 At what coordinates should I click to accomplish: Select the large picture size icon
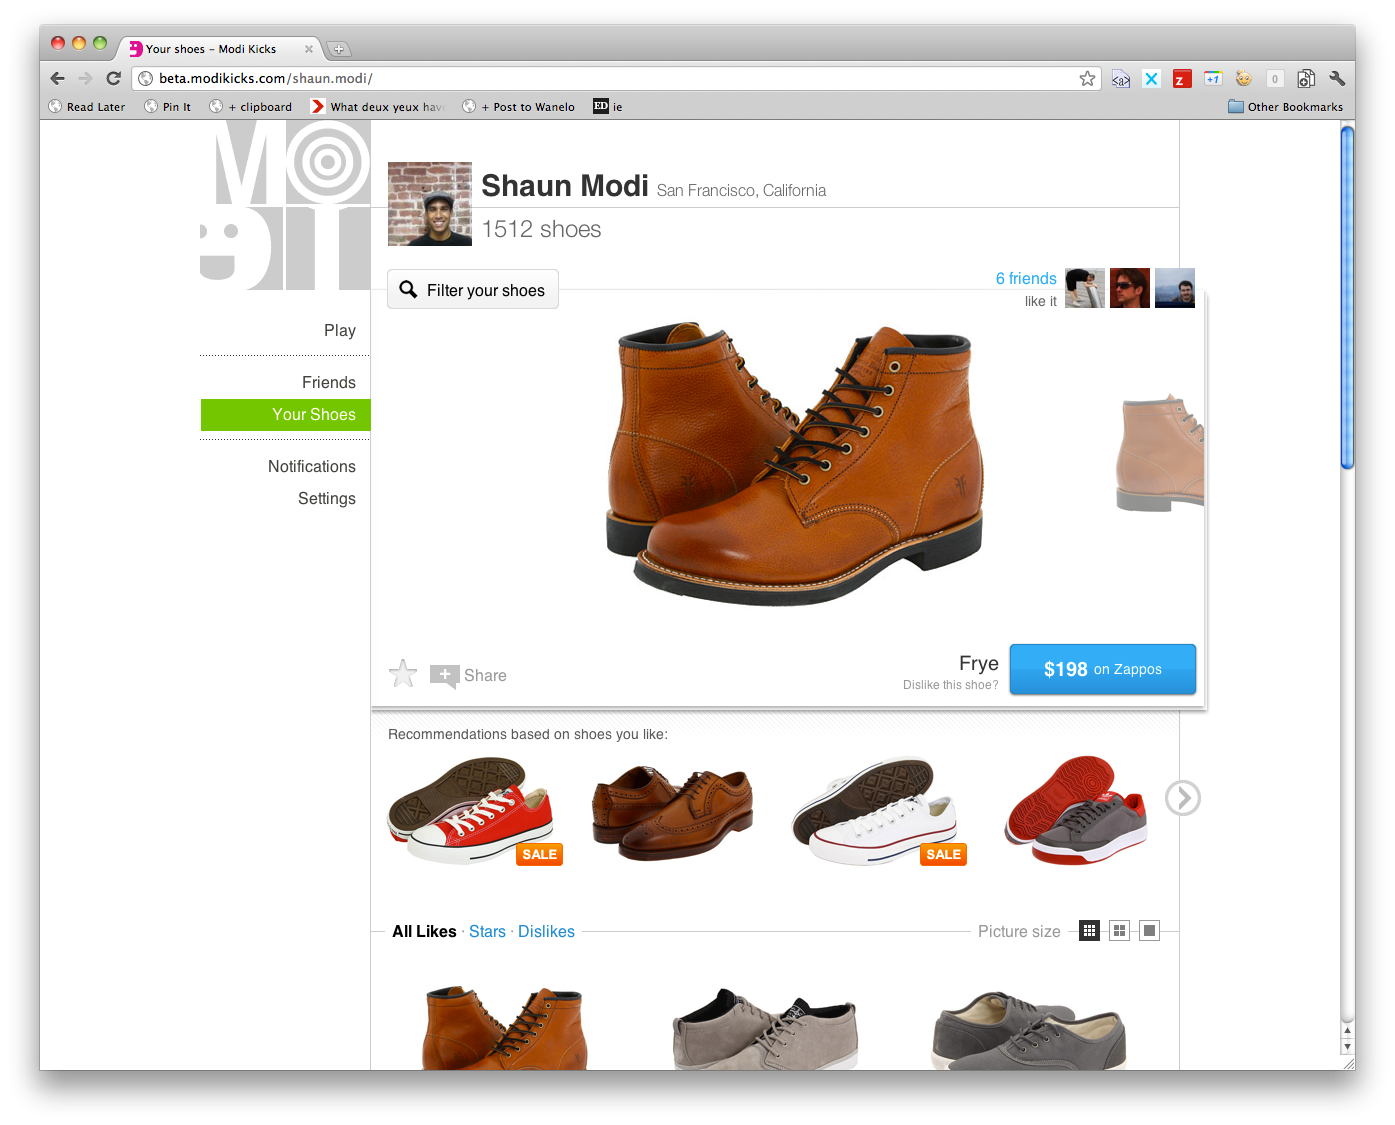(x=1149, y=930)
